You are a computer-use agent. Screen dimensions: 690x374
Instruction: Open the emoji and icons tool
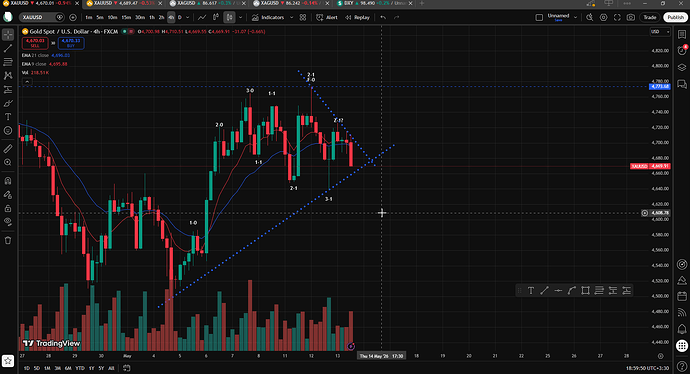[8, 131]
